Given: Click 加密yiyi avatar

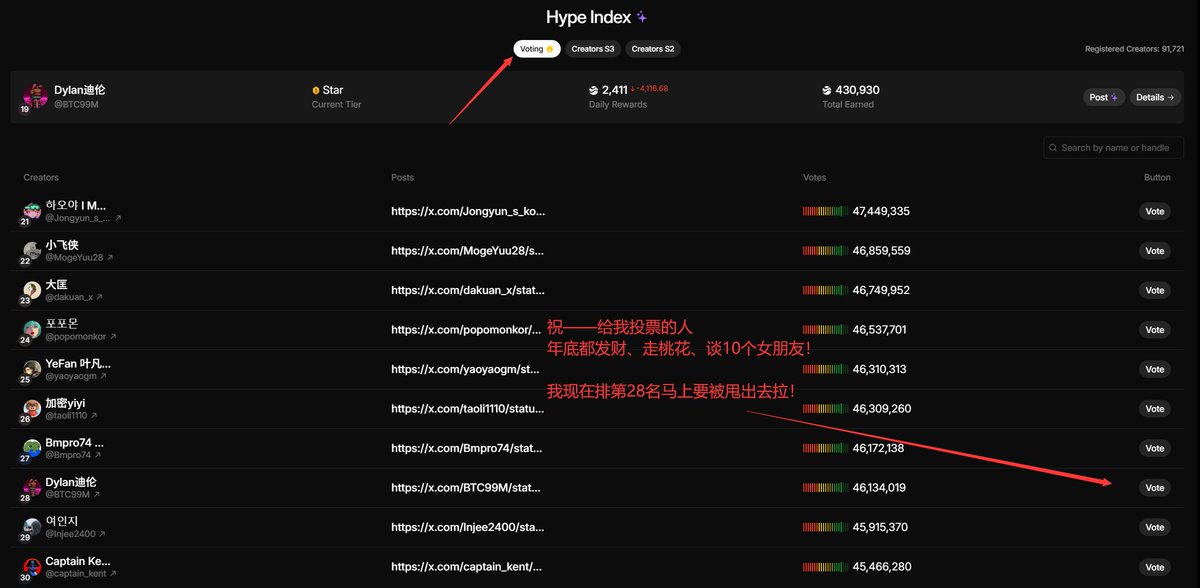Looking at the screenshot, I should click(32, 409).
